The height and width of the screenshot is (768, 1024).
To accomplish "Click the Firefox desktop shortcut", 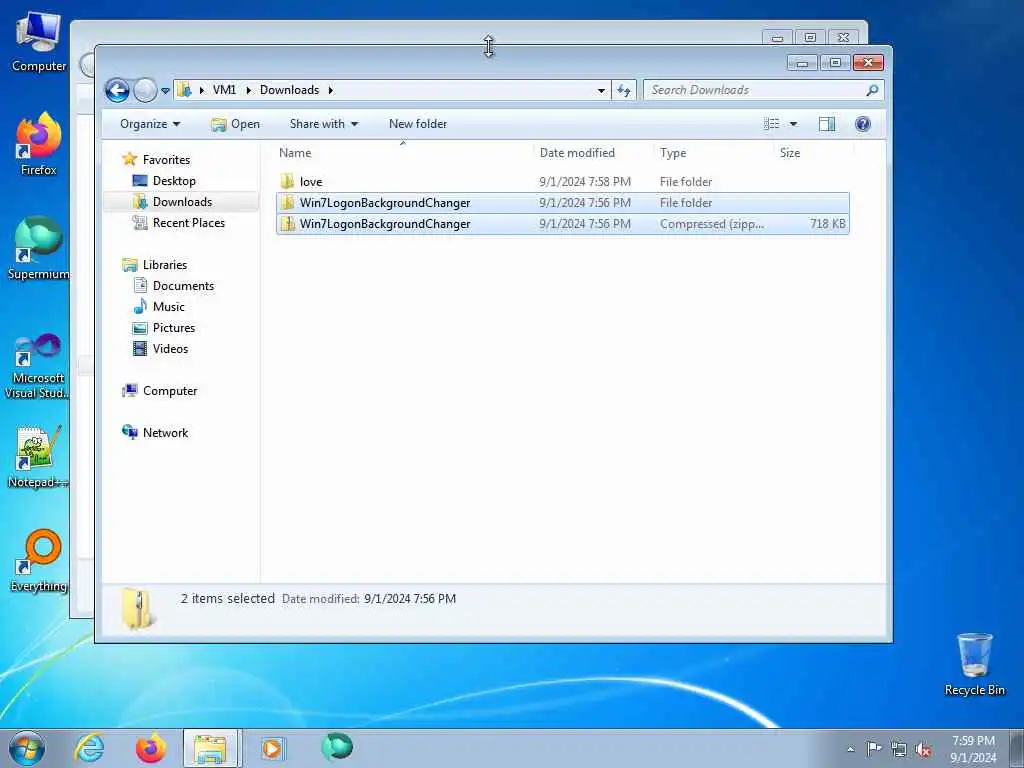I will coord(39,144).
